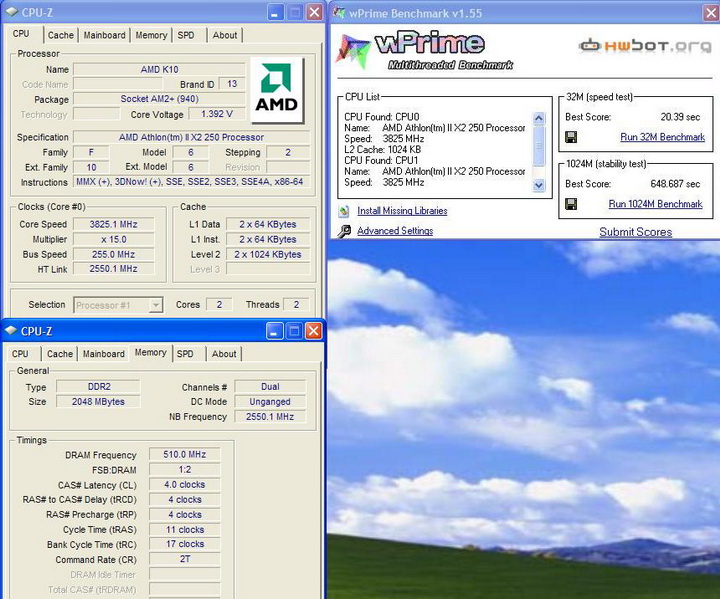Open Cache tab in lower CPU-Z window

(60, 354)
